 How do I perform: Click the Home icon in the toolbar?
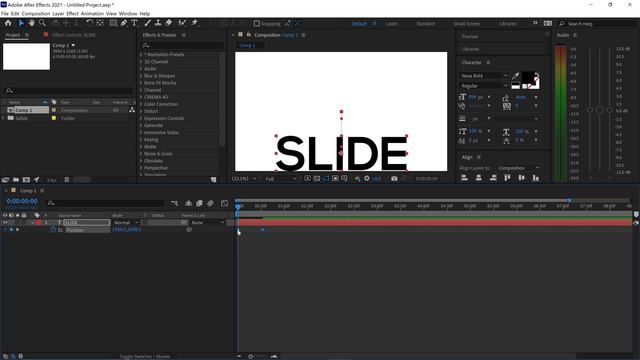point(8,23)
